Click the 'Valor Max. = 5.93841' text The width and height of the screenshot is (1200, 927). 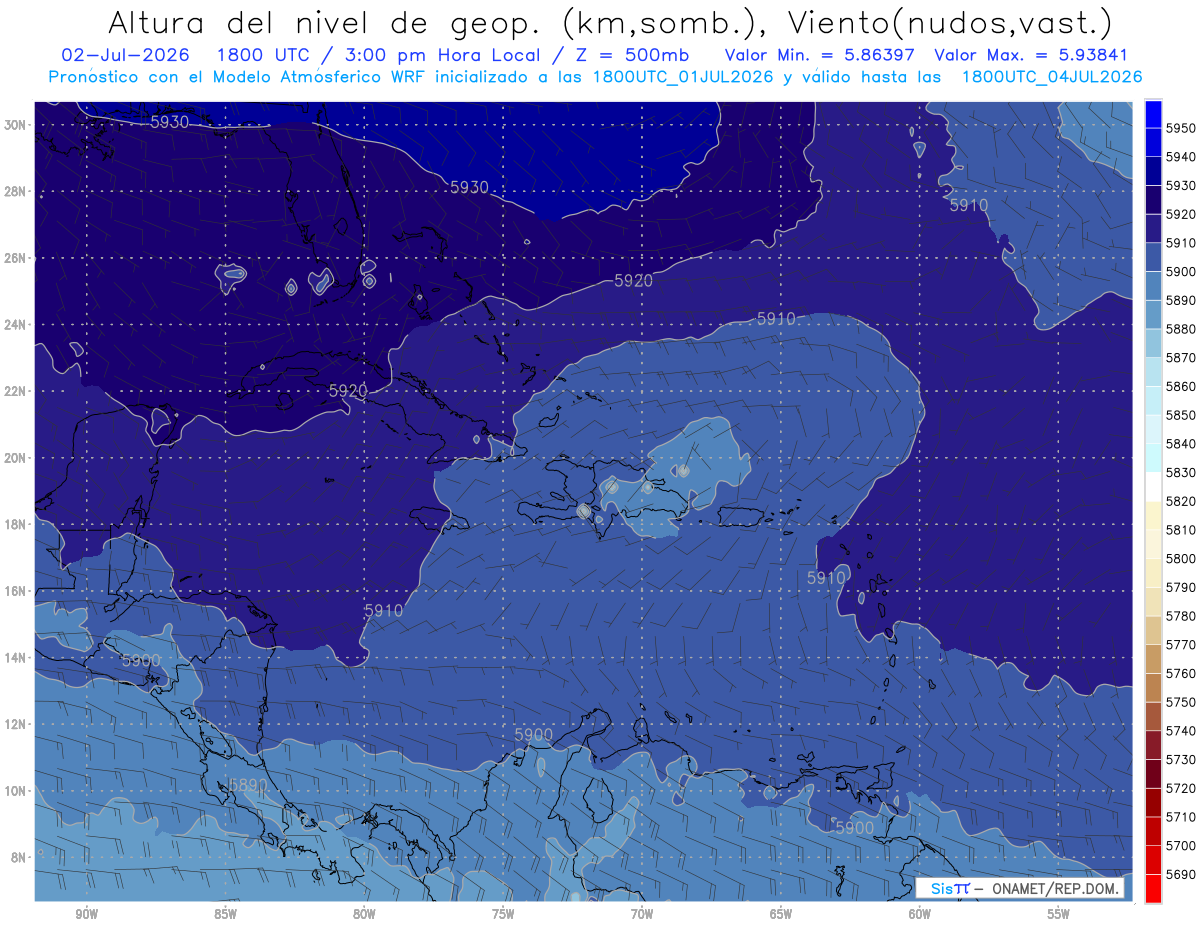[1030, 55]
